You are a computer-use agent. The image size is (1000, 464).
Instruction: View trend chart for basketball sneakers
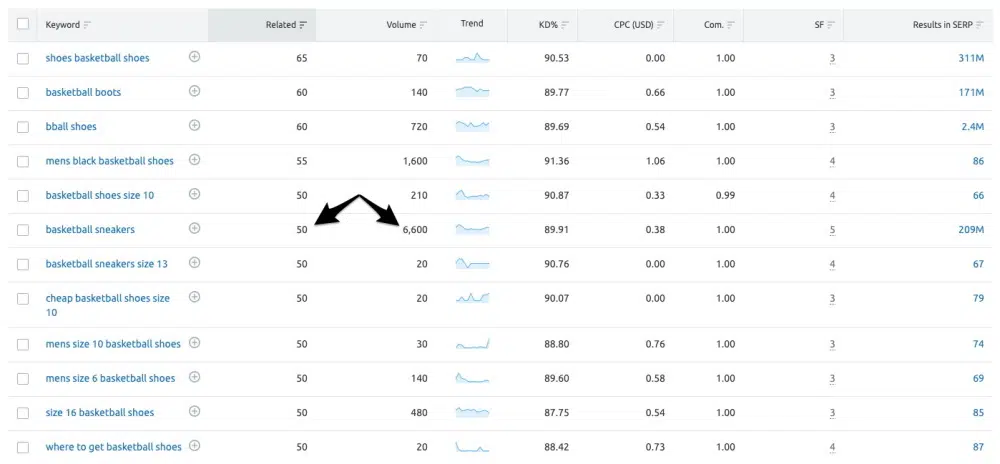point(473,229)
